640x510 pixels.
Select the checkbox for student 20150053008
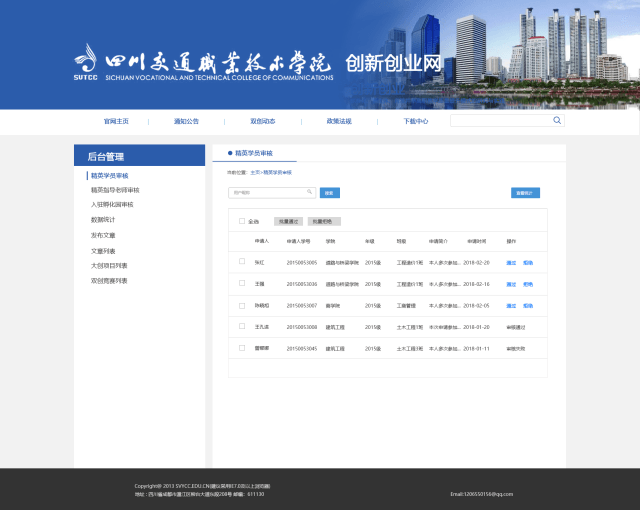tap(241, 326)
